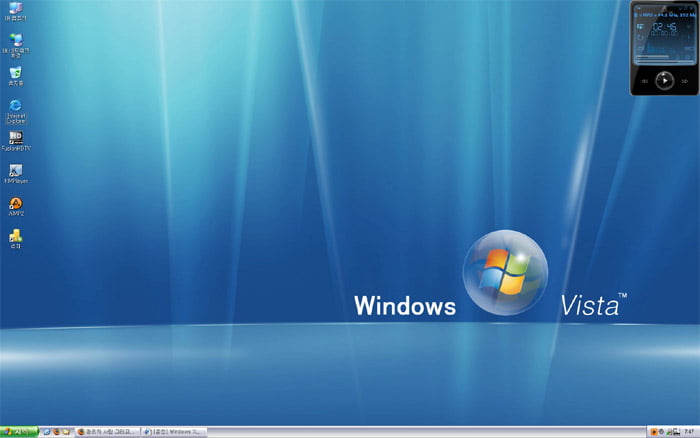Viewport: 700px width, 438px height.
Task: Skip to next track in music widget
Action: pyautogui.click(x=683, y=79)
